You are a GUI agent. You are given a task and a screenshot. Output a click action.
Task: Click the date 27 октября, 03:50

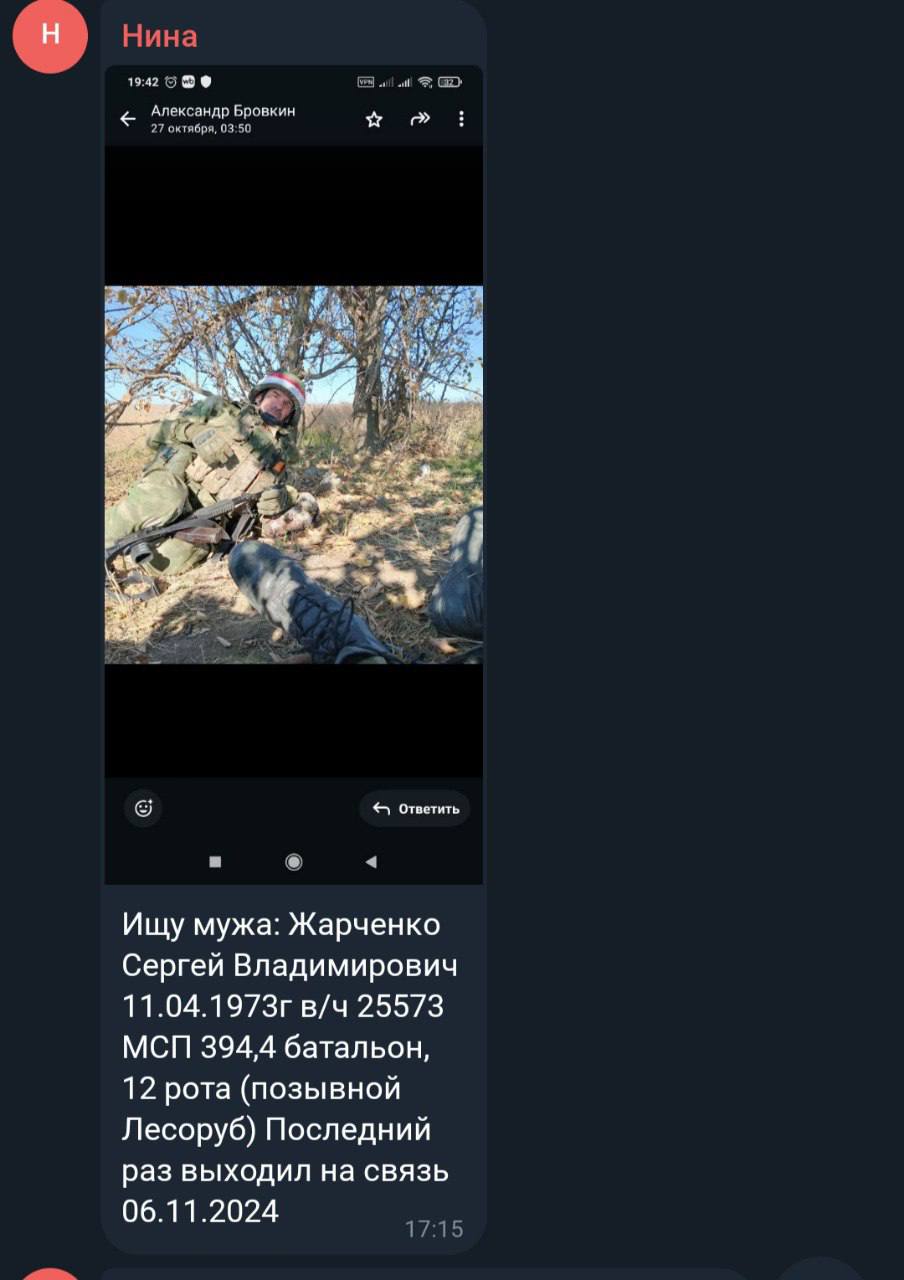(x=201, y=129)
